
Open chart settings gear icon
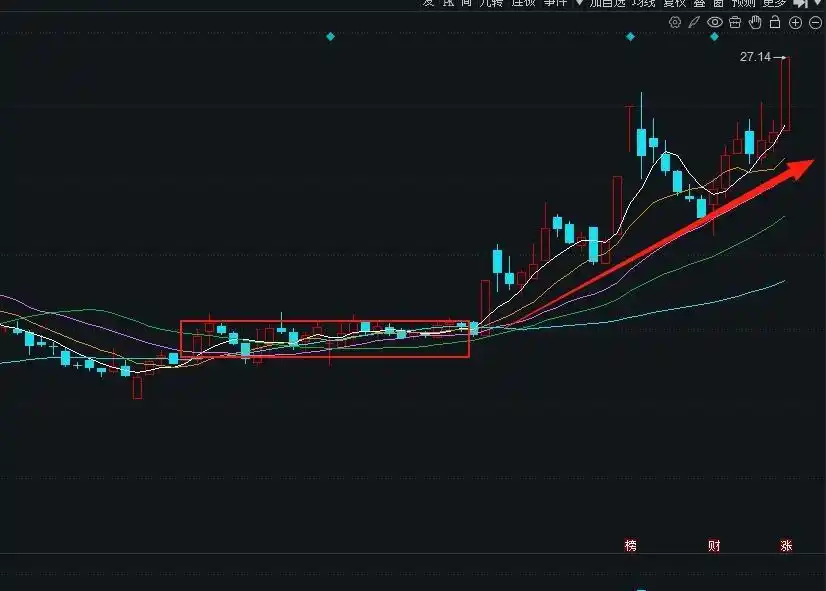(675, 22)
